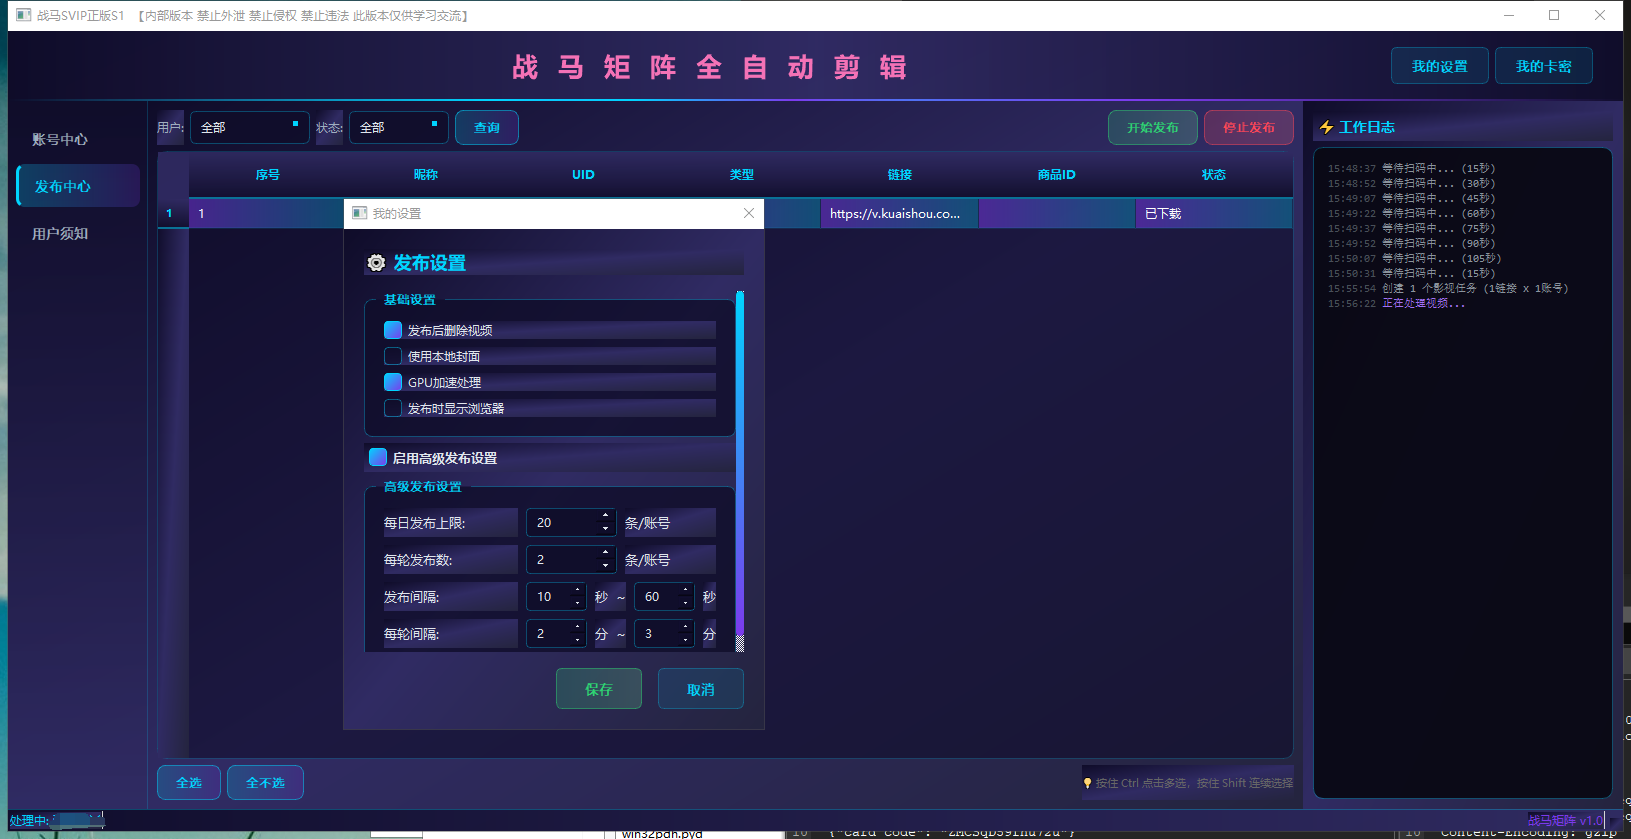Click the 已下载 status cell
This screenshot has width=1631, height=839.
coord(1213,213)
